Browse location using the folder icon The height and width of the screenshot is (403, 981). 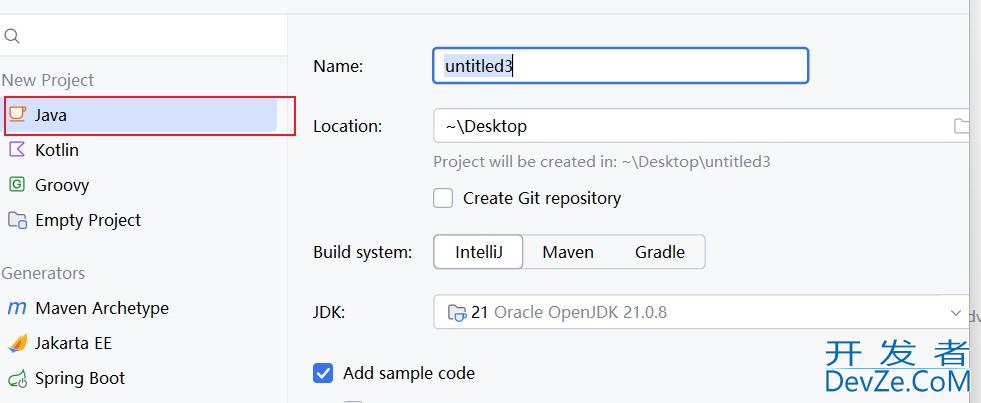[x=961, y=126]
